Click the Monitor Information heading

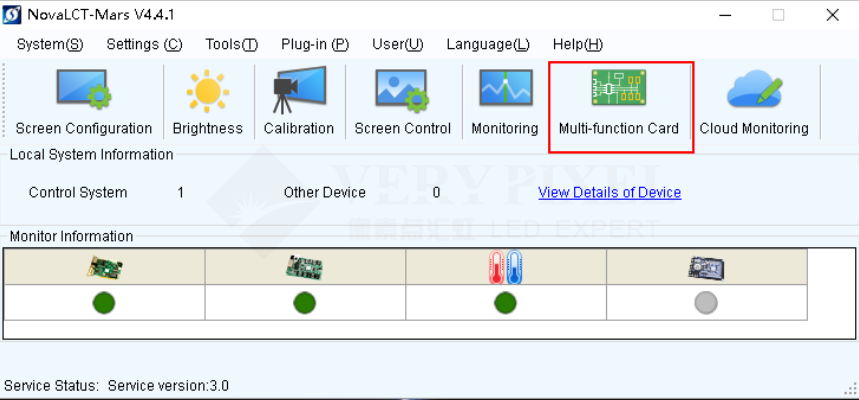coord(71,236)
